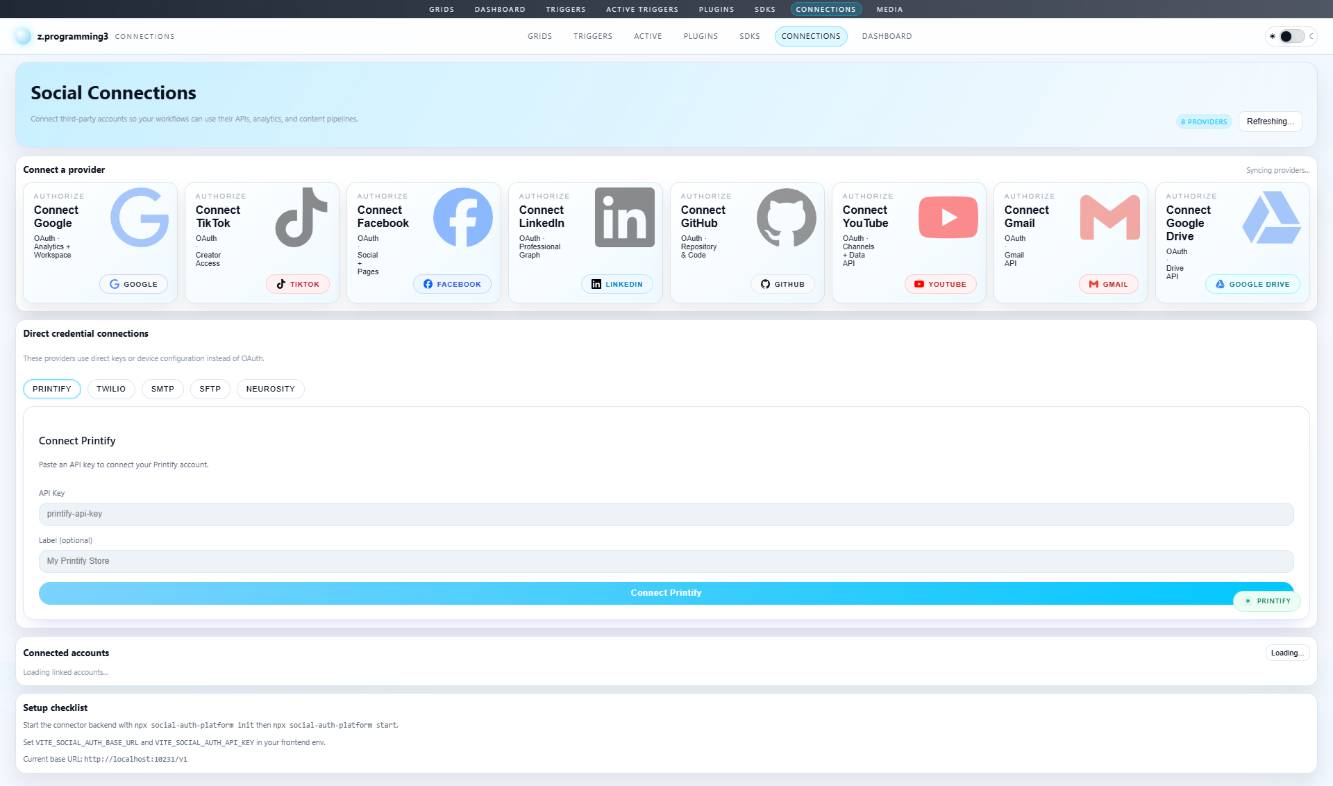Click the Loading... button in Connected accounts

point(1288,653)
